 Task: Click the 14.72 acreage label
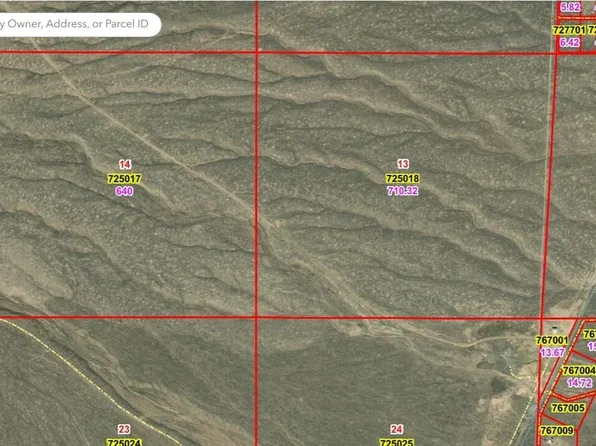pyautogui.click(x=579, y=383)
